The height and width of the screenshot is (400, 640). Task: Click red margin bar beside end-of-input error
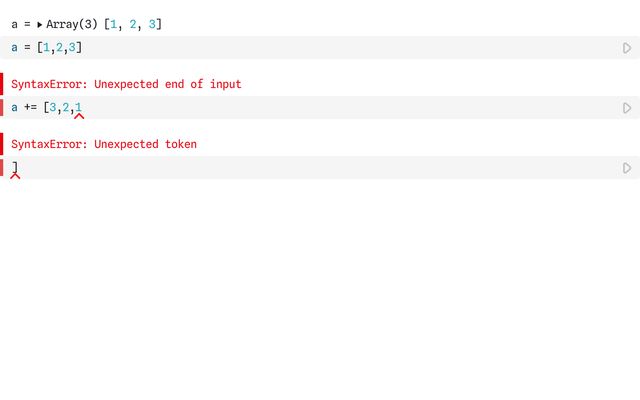pos(2,84)
